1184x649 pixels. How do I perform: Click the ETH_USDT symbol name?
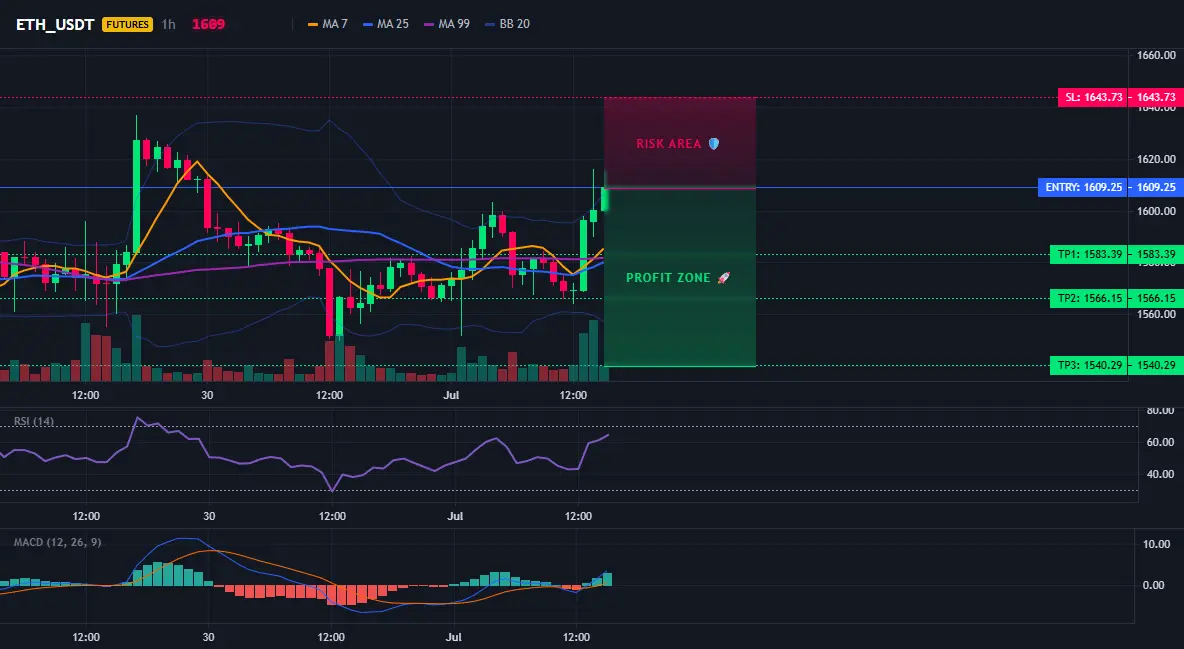[54, 24]
